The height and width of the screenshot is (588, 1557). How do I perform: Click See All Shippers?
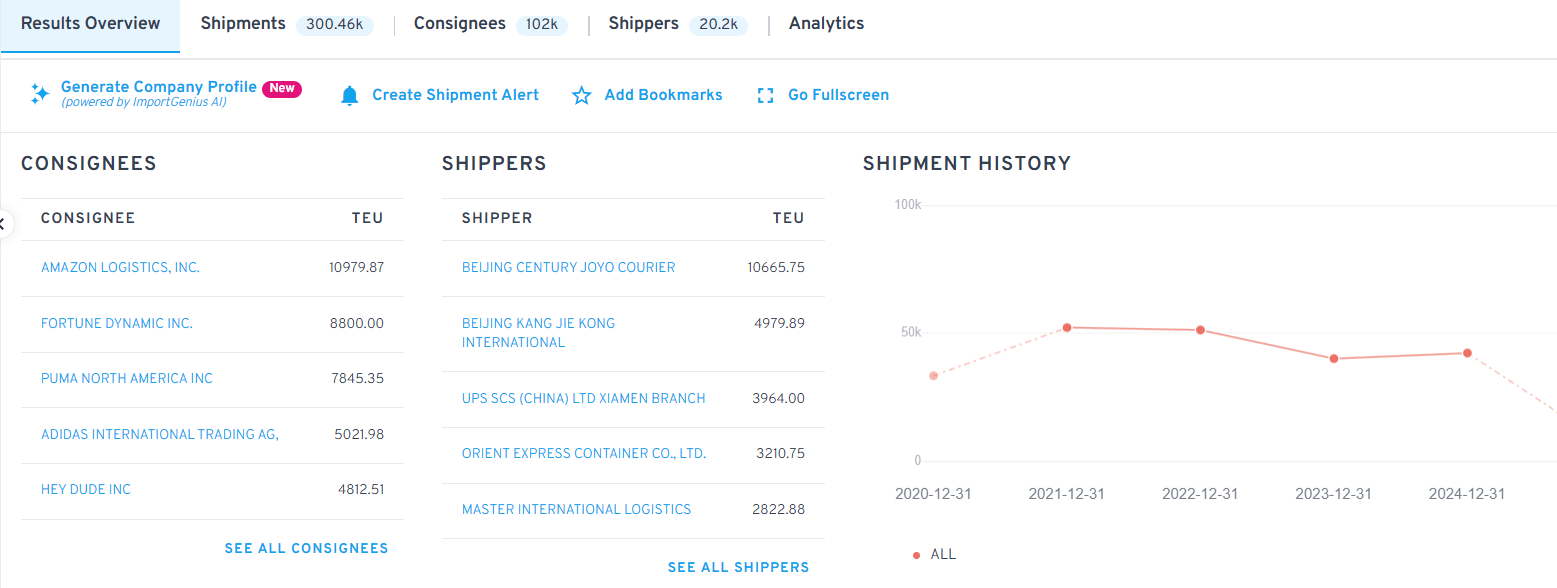coord(739,567)
